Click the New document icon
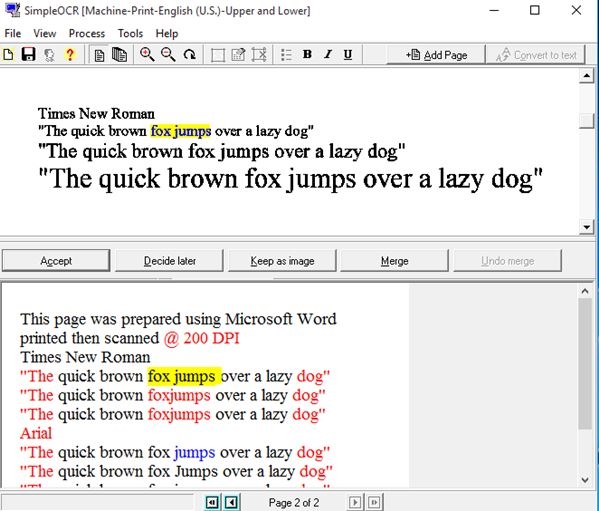 pyautogui.click(x=8, y=55)
